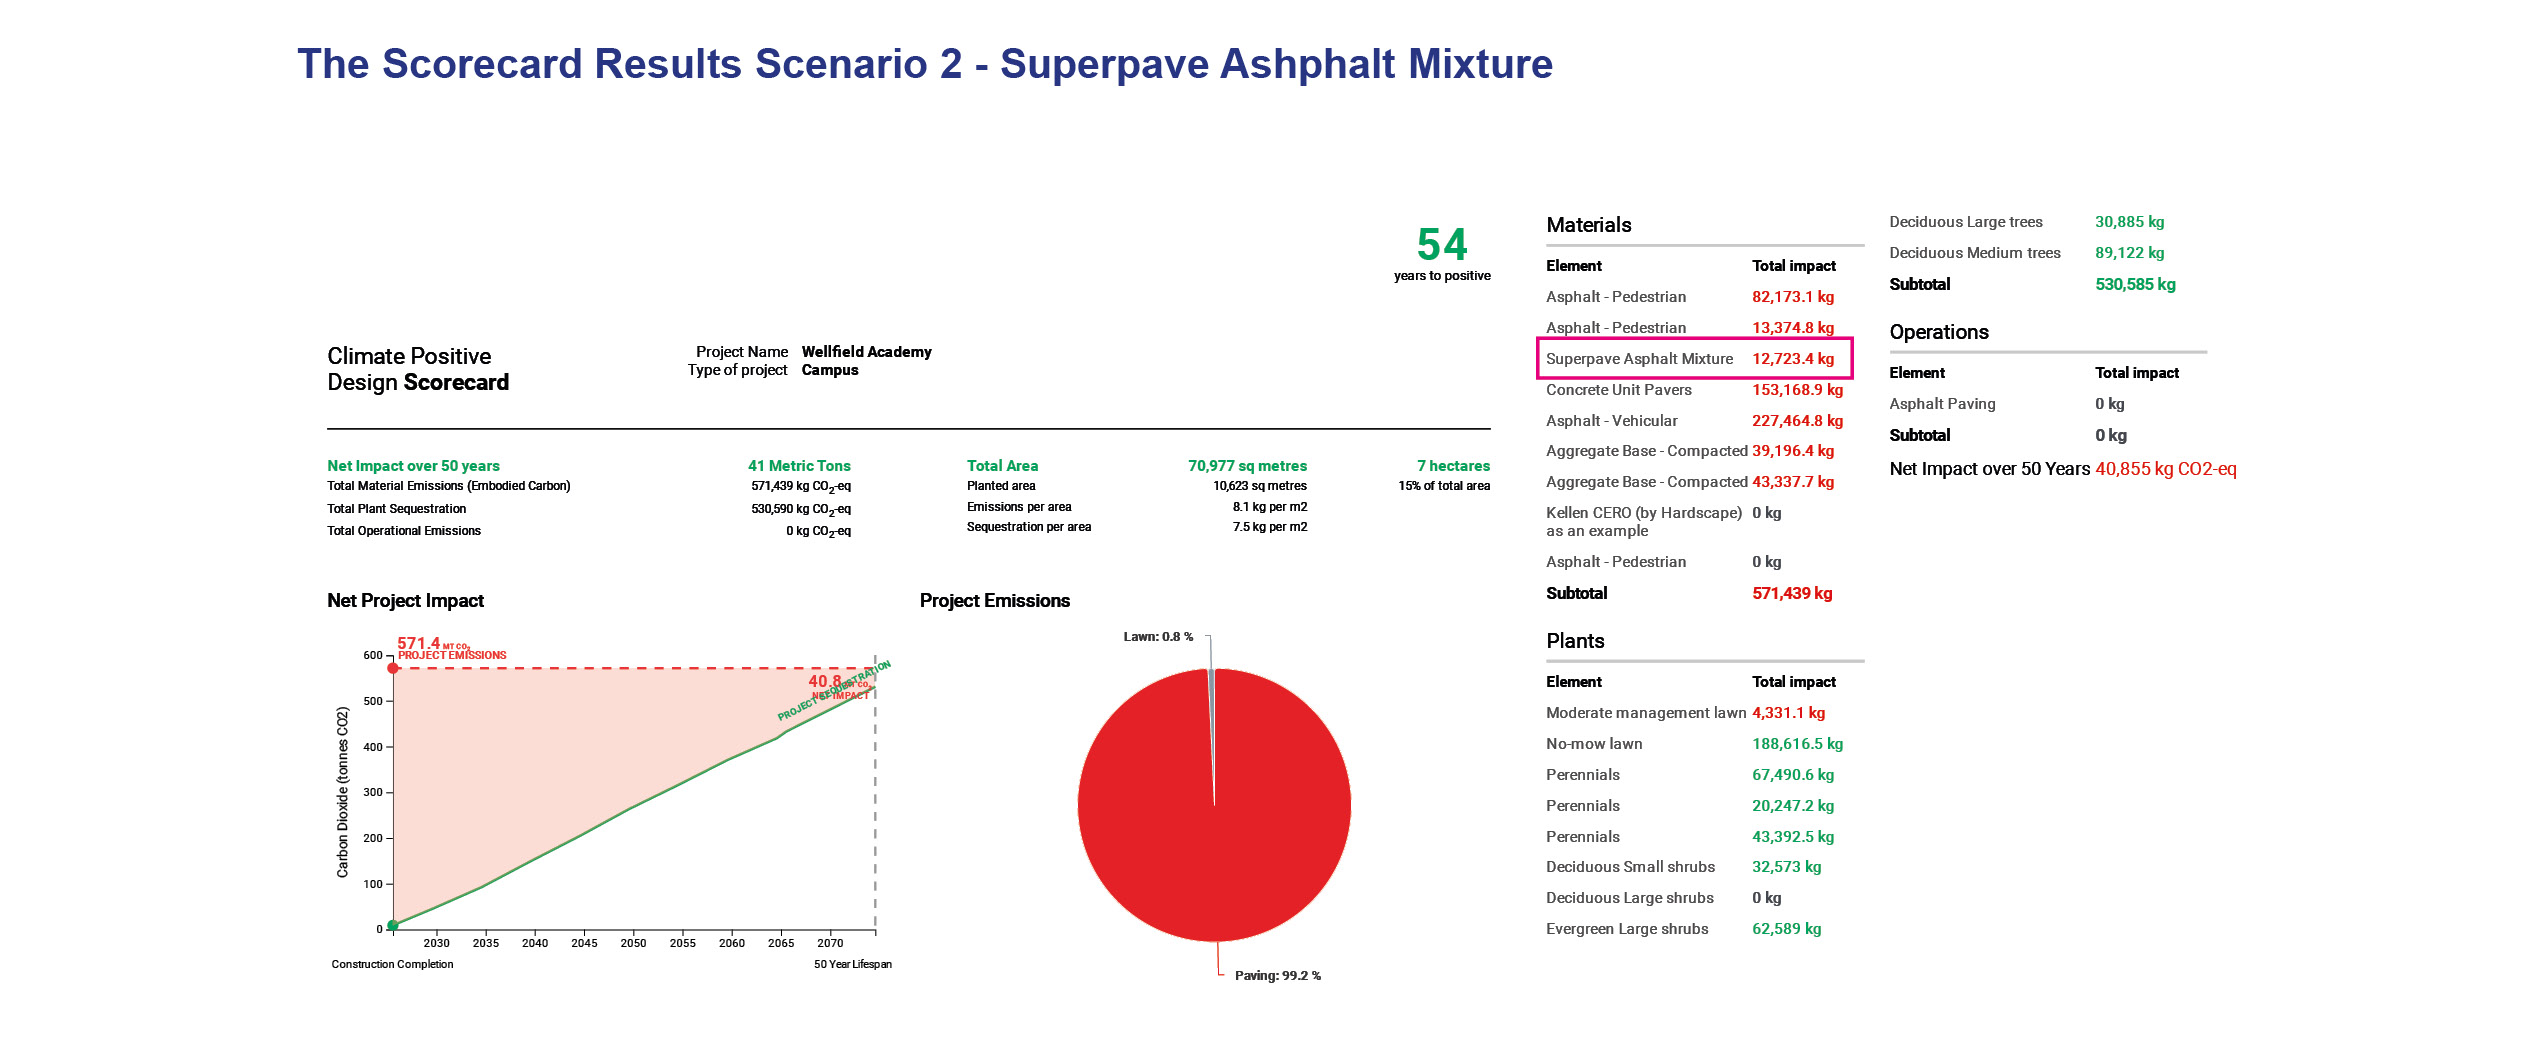Click the No-mow lawn plant entry
Viewport: 2544px width, 1045px height.
(x=1593, y=744)
